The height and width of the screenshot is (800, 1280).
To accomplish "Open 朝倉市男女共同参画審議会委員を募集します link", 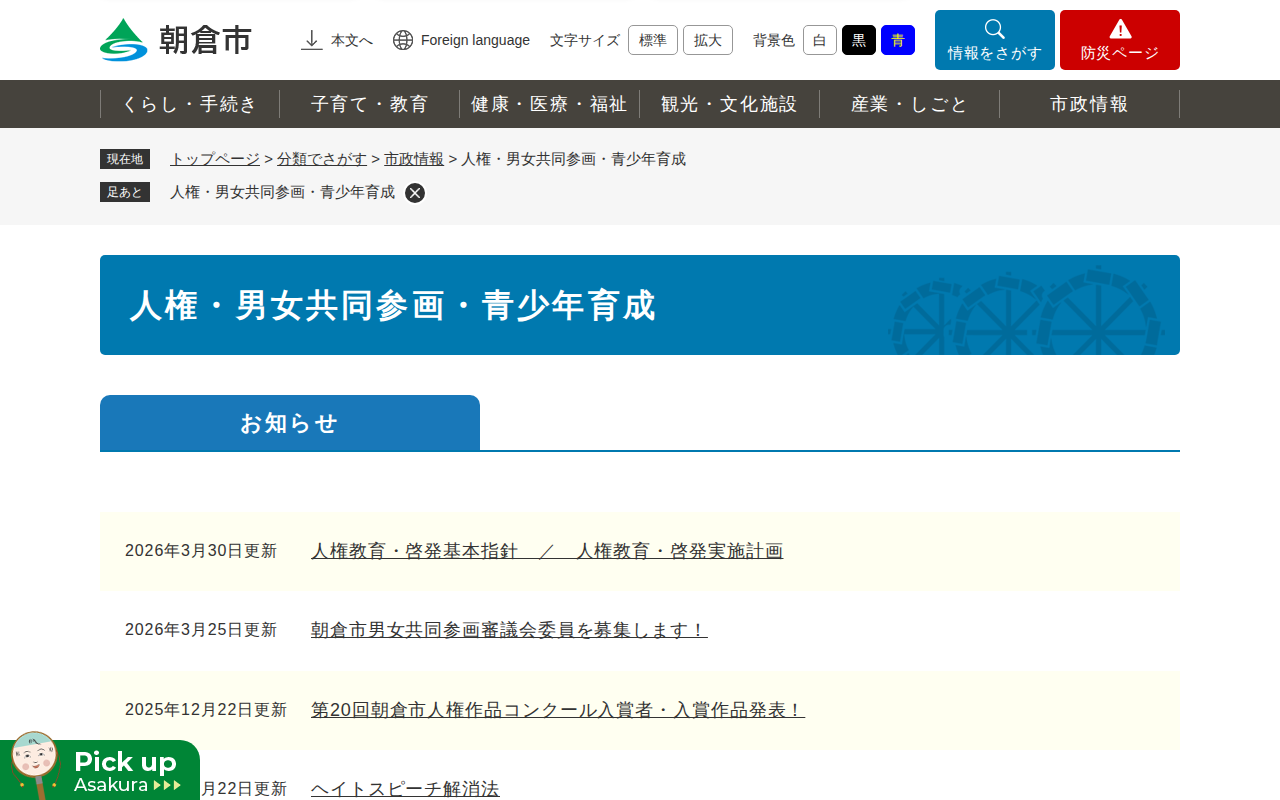I will (509, 630).
